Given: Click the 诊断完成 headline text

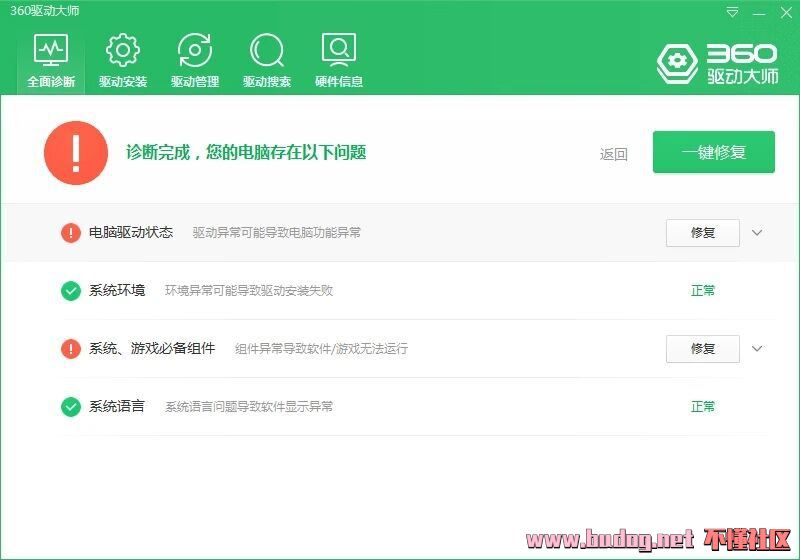Looking at the screenshot, I should (246, 152).
